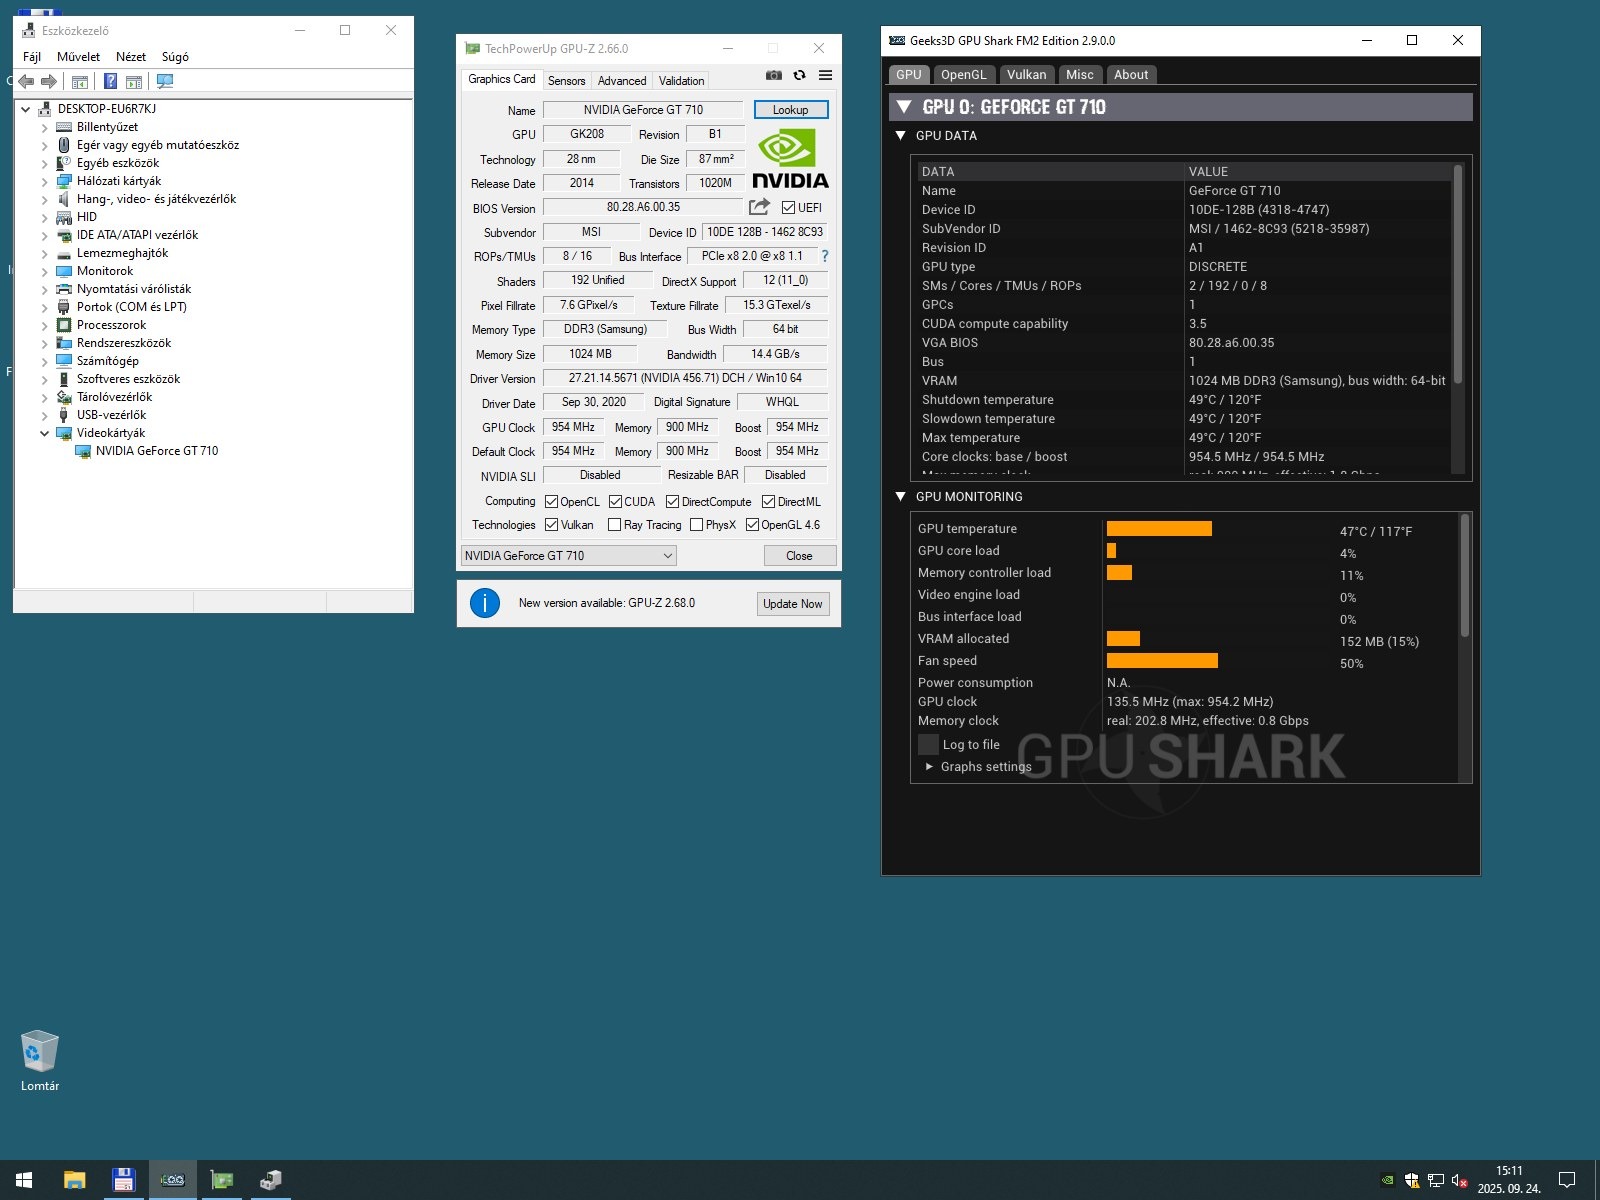The width and height of the screenshot is (1600, 1200).
Task: Open the network tray icon
Action: click(x=1436, y=1180)
